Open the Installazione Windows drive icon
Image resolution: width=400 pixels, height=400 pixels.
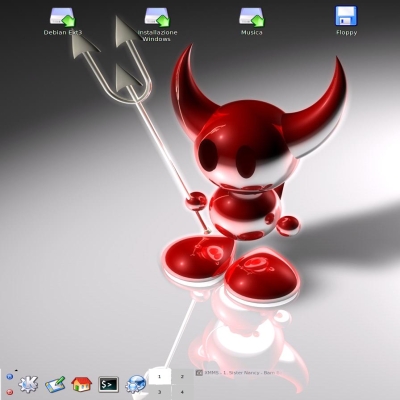[x=157, y=17]
